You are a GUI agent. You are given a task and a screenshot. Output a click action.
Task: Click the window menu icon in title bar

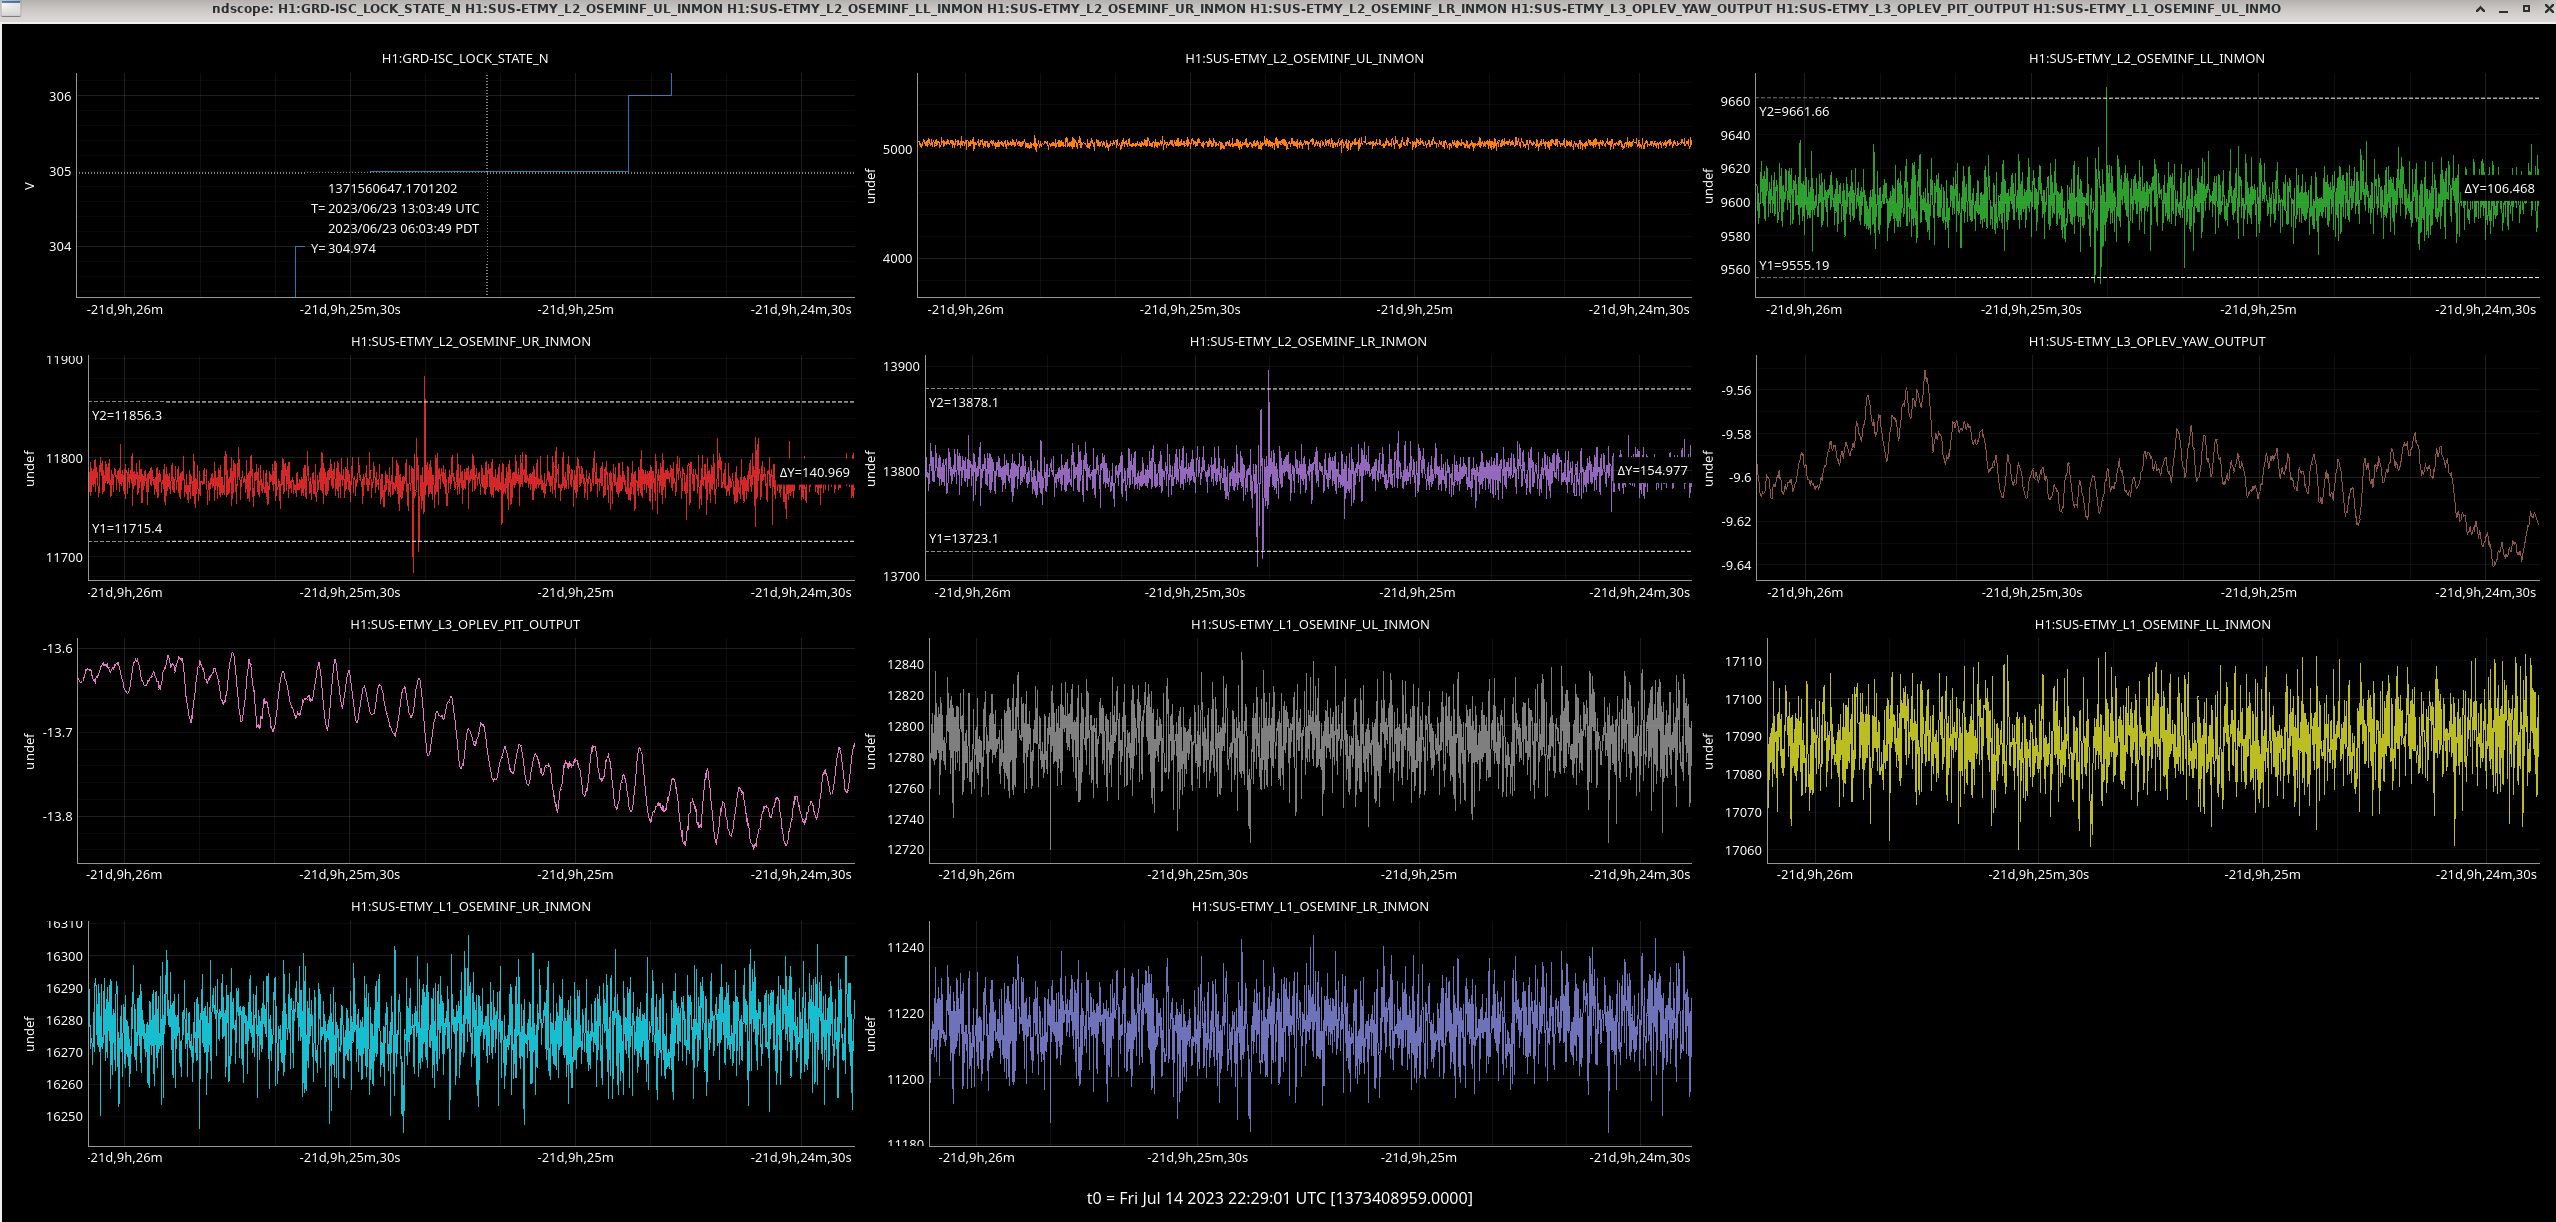(x=10, y=9)
